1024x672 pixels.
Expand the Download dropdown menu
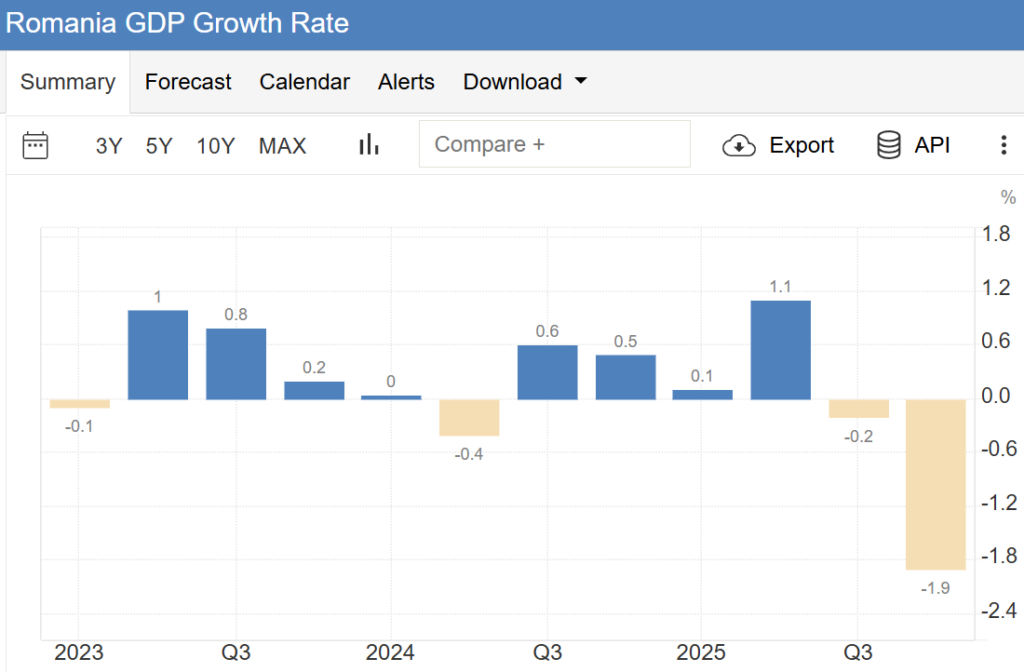pos(512,82)
